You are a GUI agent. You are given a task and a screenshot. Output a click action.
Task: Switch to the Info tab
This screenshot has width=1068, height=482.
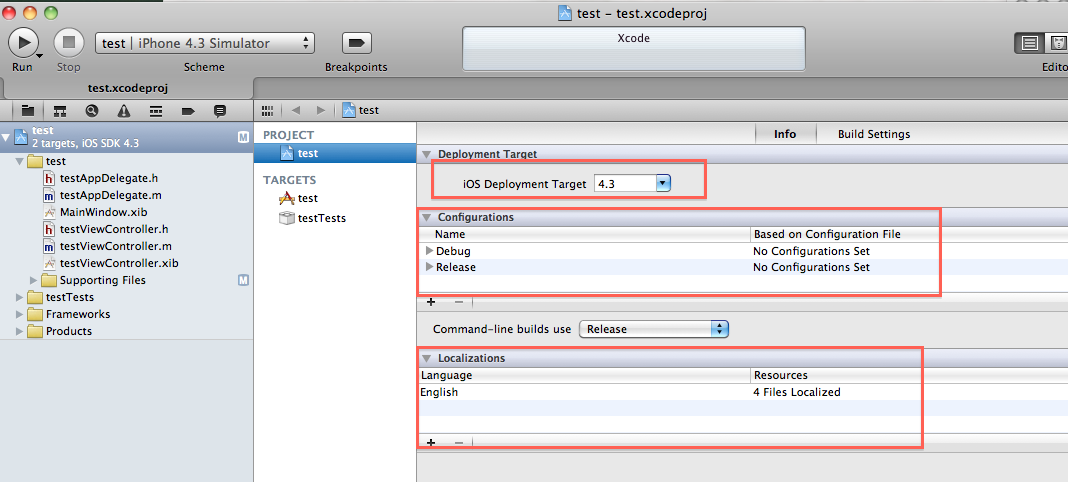coord(785,134)
